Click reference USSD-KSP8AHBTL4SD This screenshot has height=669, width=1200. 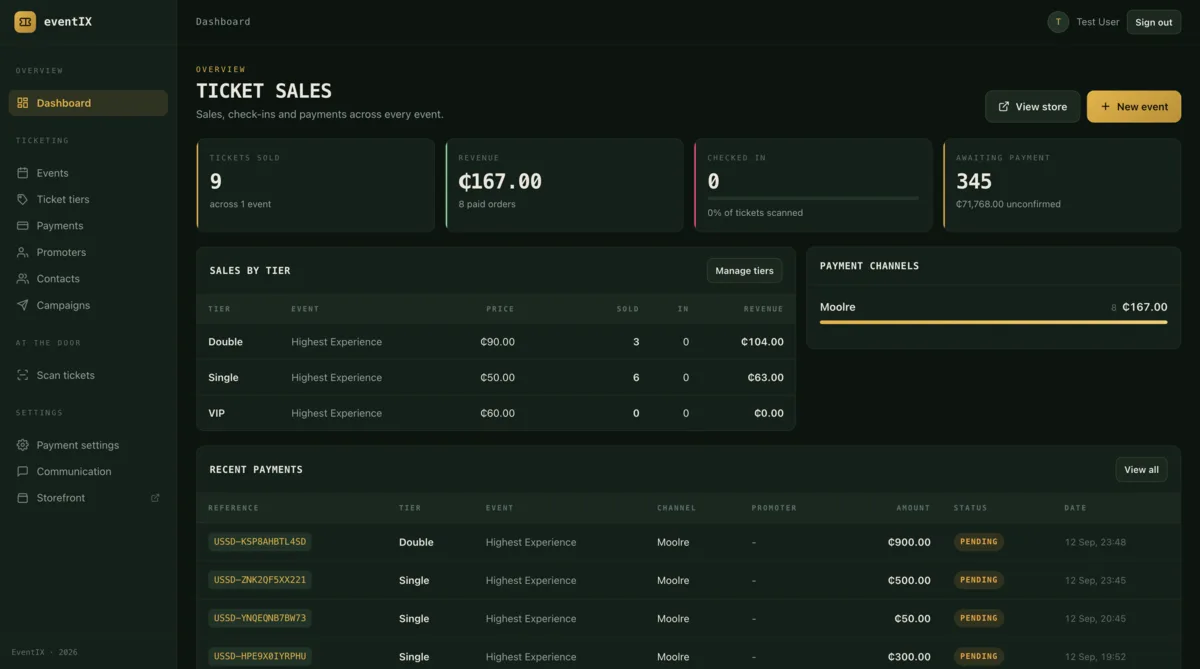pos(260,542)
